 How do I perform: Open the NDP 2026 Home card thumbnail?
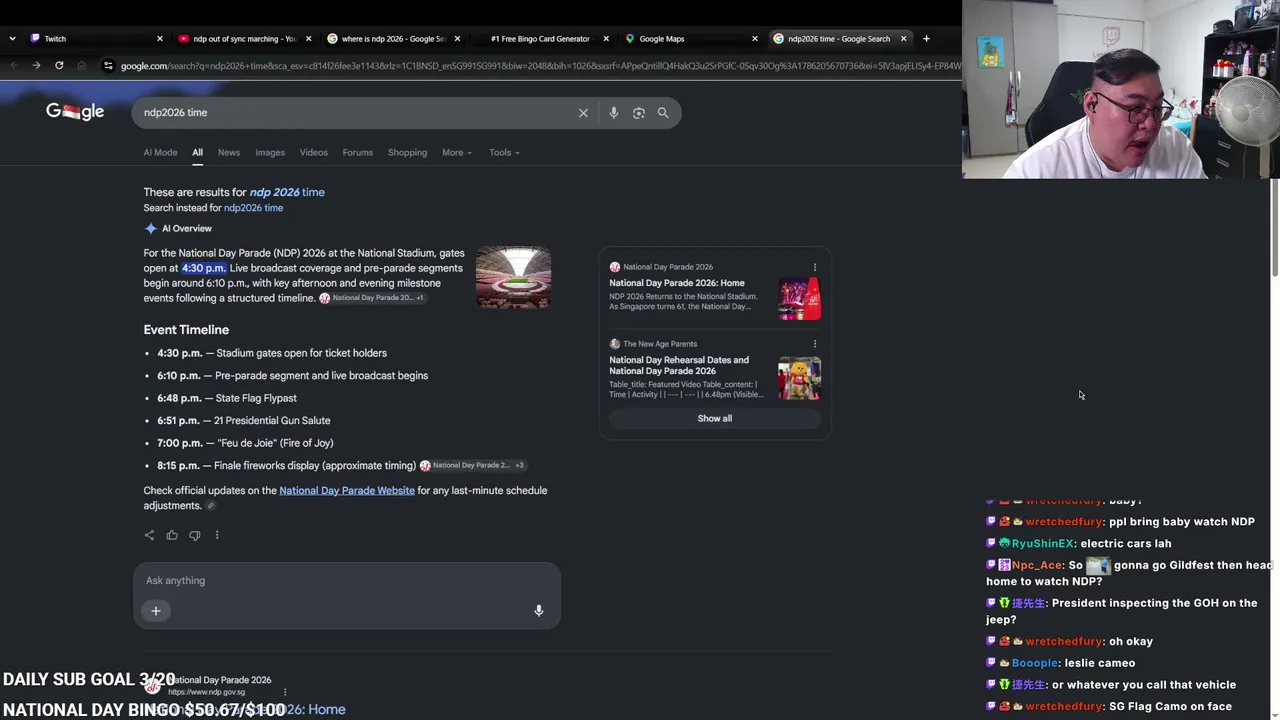800,299
